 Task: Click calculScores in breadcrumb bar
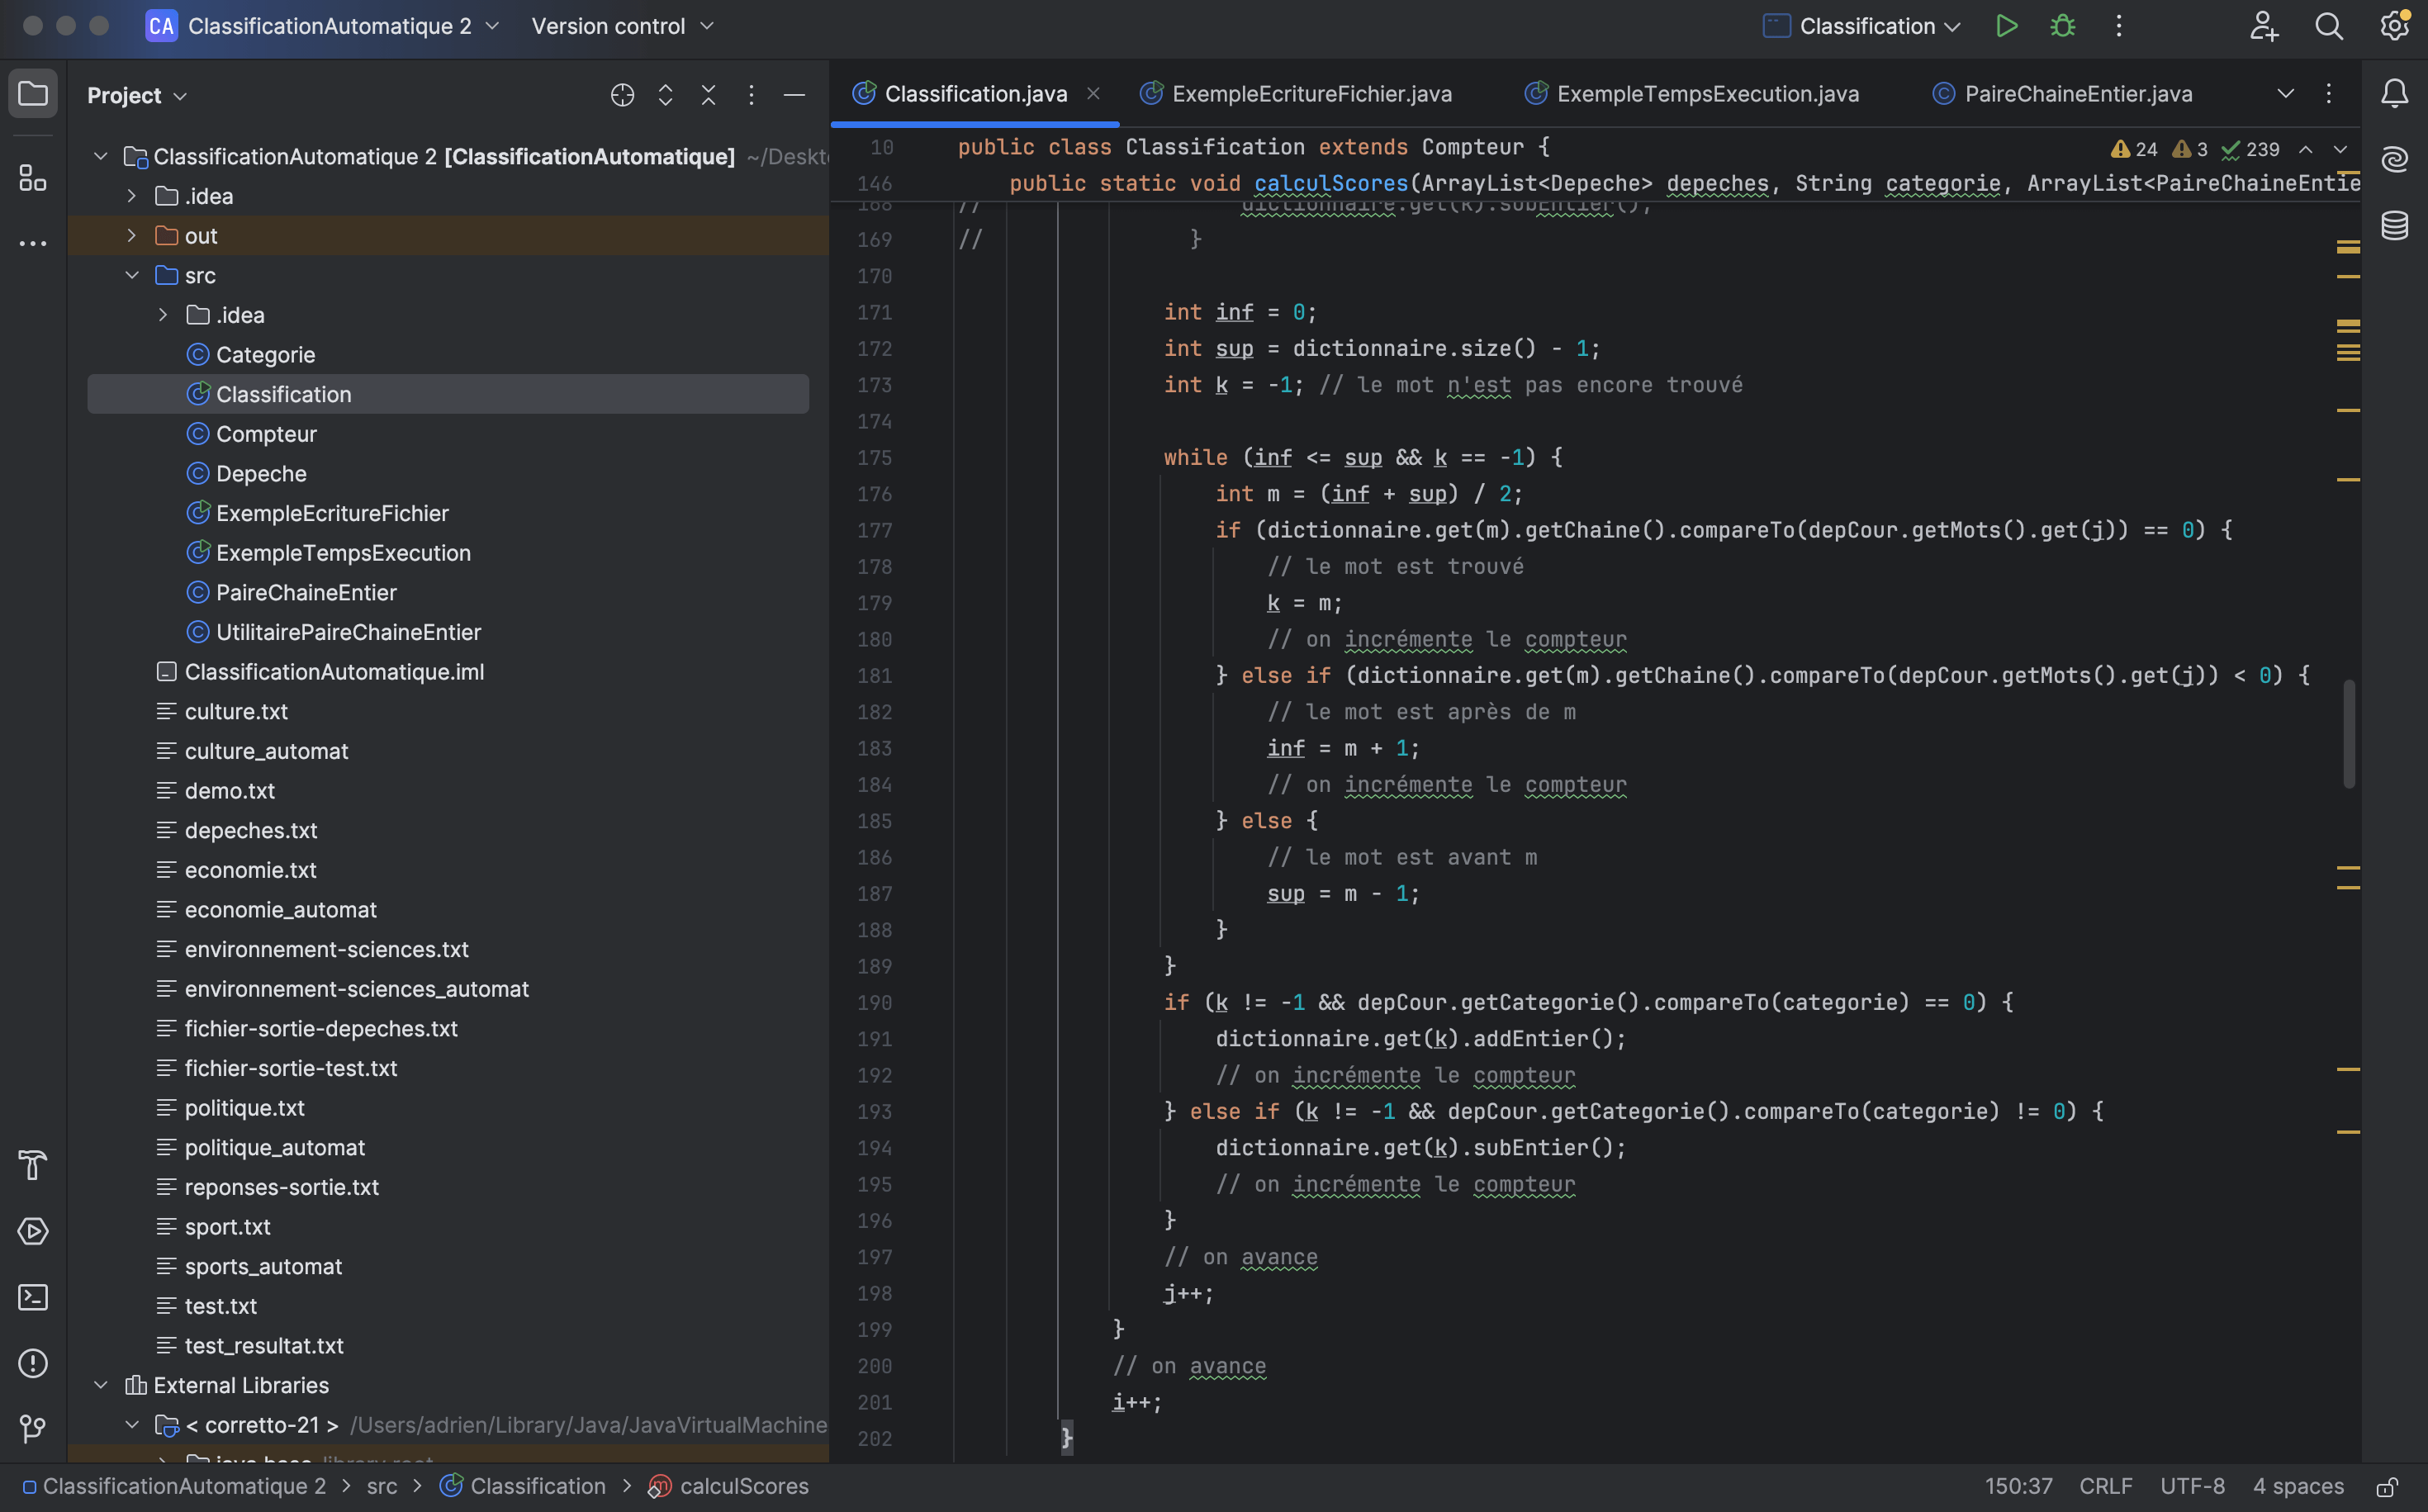744,1486
